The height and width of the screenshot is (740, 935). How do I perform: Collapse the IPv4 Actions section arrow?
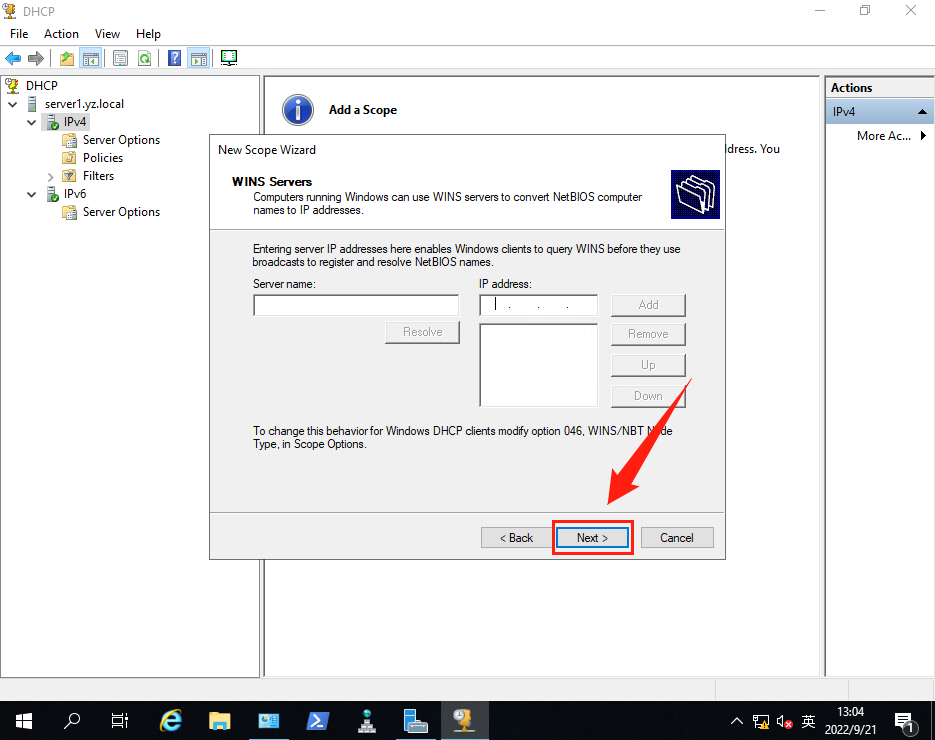click(x=922, y=112)
